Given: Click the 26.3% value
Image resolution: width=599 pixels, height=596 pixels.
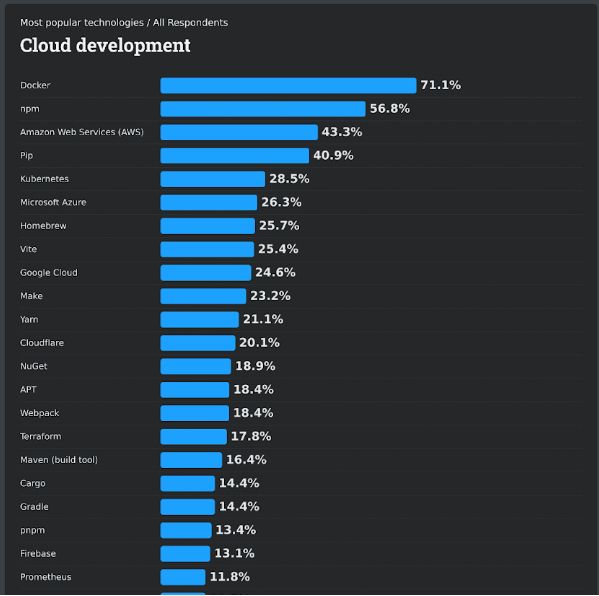Looking at the screenshot, I should pos(281,202).
